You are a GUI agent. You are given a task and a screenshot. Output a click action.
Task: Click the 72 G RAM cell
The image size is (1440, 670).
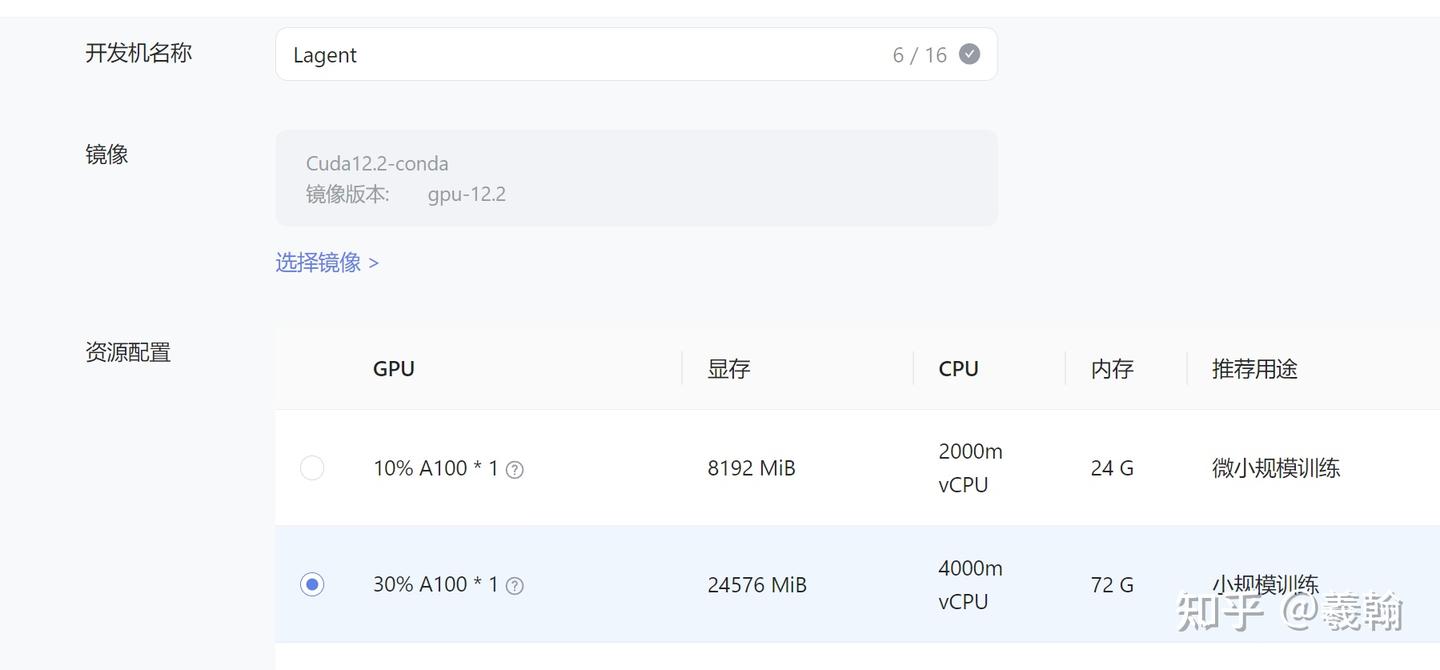[x=1112, y=585]
